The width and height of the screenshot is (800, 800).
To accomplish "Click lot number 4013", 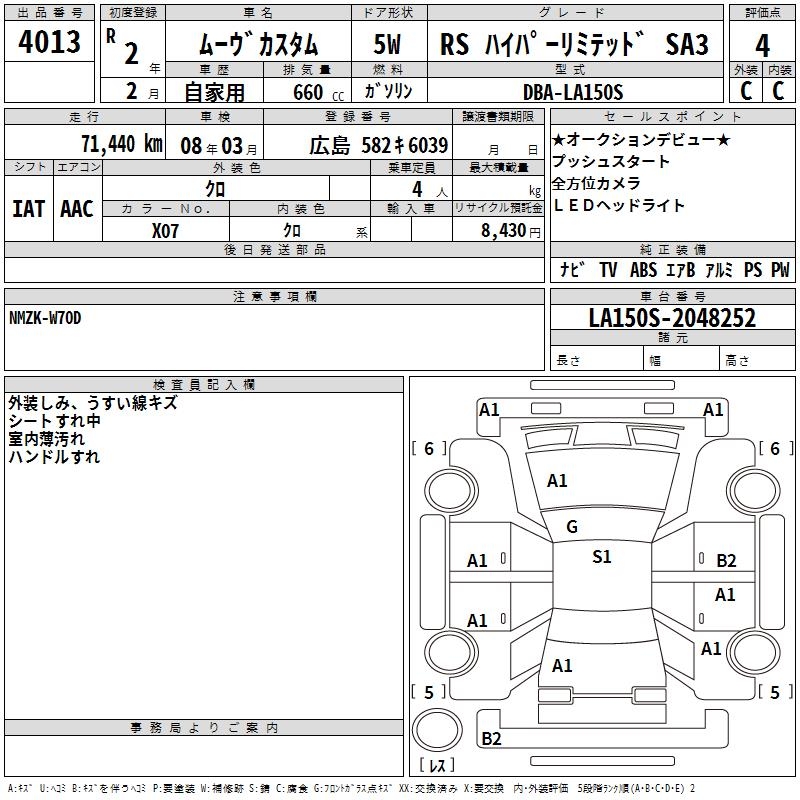I will 49,41.
